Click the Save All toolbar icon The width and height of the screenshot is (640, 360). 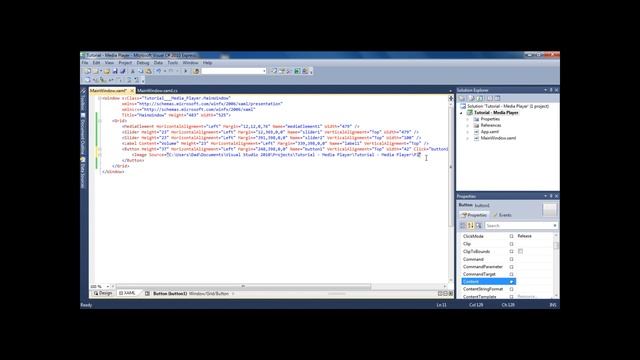(x=122, y=71)
